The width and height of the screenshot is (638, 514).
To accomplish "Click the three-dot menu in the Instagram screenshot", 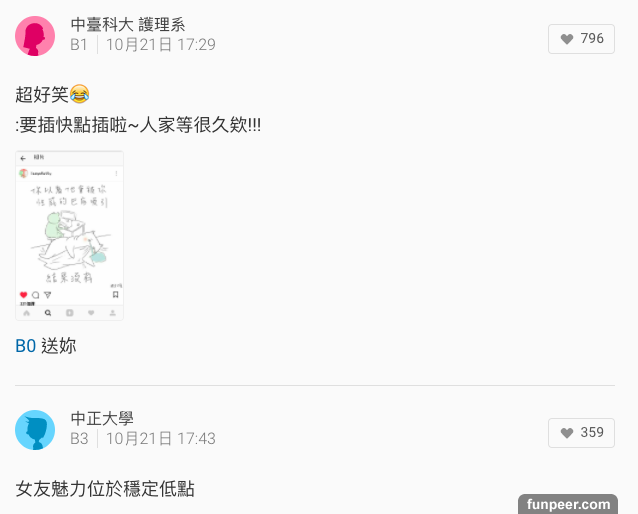I will coord(116,173).
